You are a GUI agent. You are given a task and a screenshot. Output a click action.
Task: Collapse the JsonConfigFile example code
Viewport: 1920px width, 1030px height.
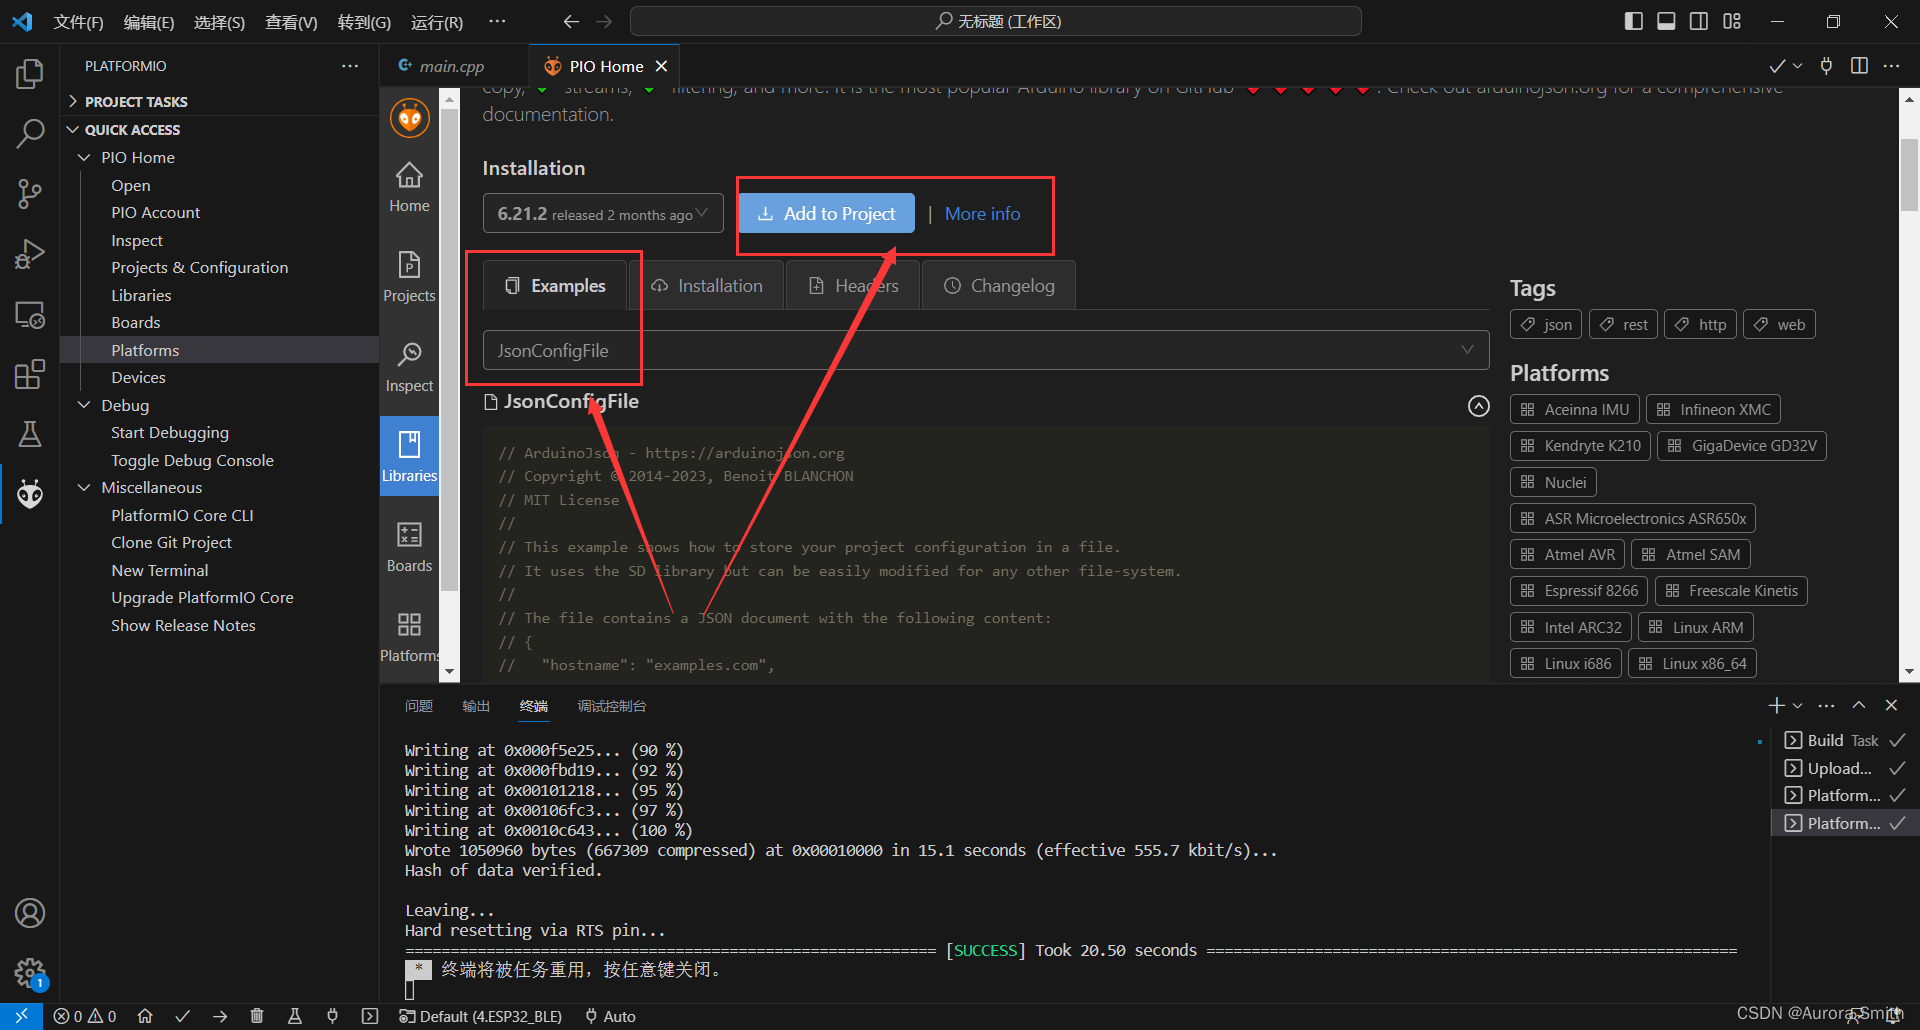coord(1478,406)
